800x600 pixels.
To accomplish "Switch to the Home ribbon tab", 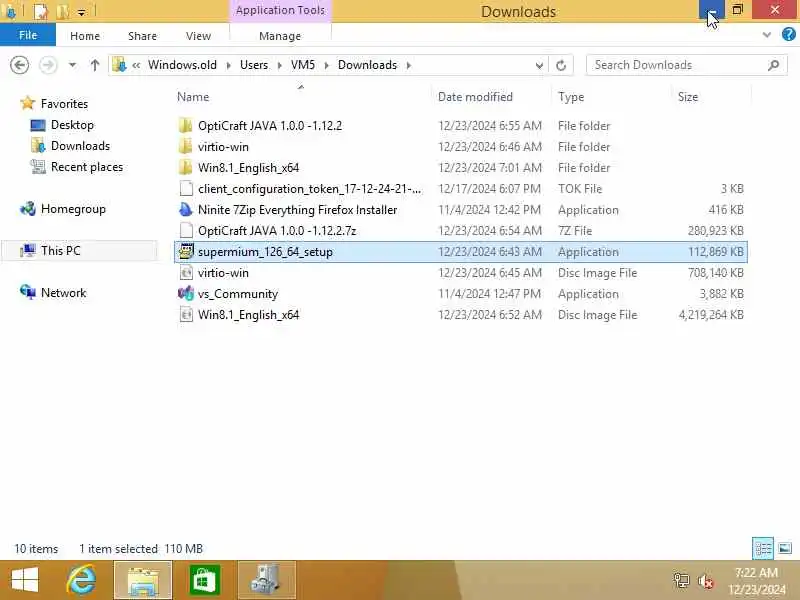I will (x=85, y=36).
